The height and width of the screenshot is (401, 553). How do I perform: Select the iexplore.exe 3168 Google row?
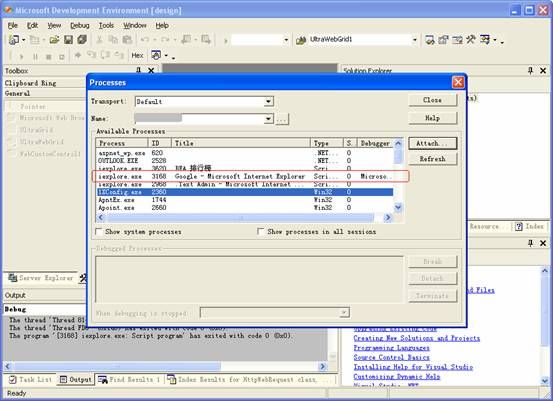pyautogui.click(x=245, y=176)
